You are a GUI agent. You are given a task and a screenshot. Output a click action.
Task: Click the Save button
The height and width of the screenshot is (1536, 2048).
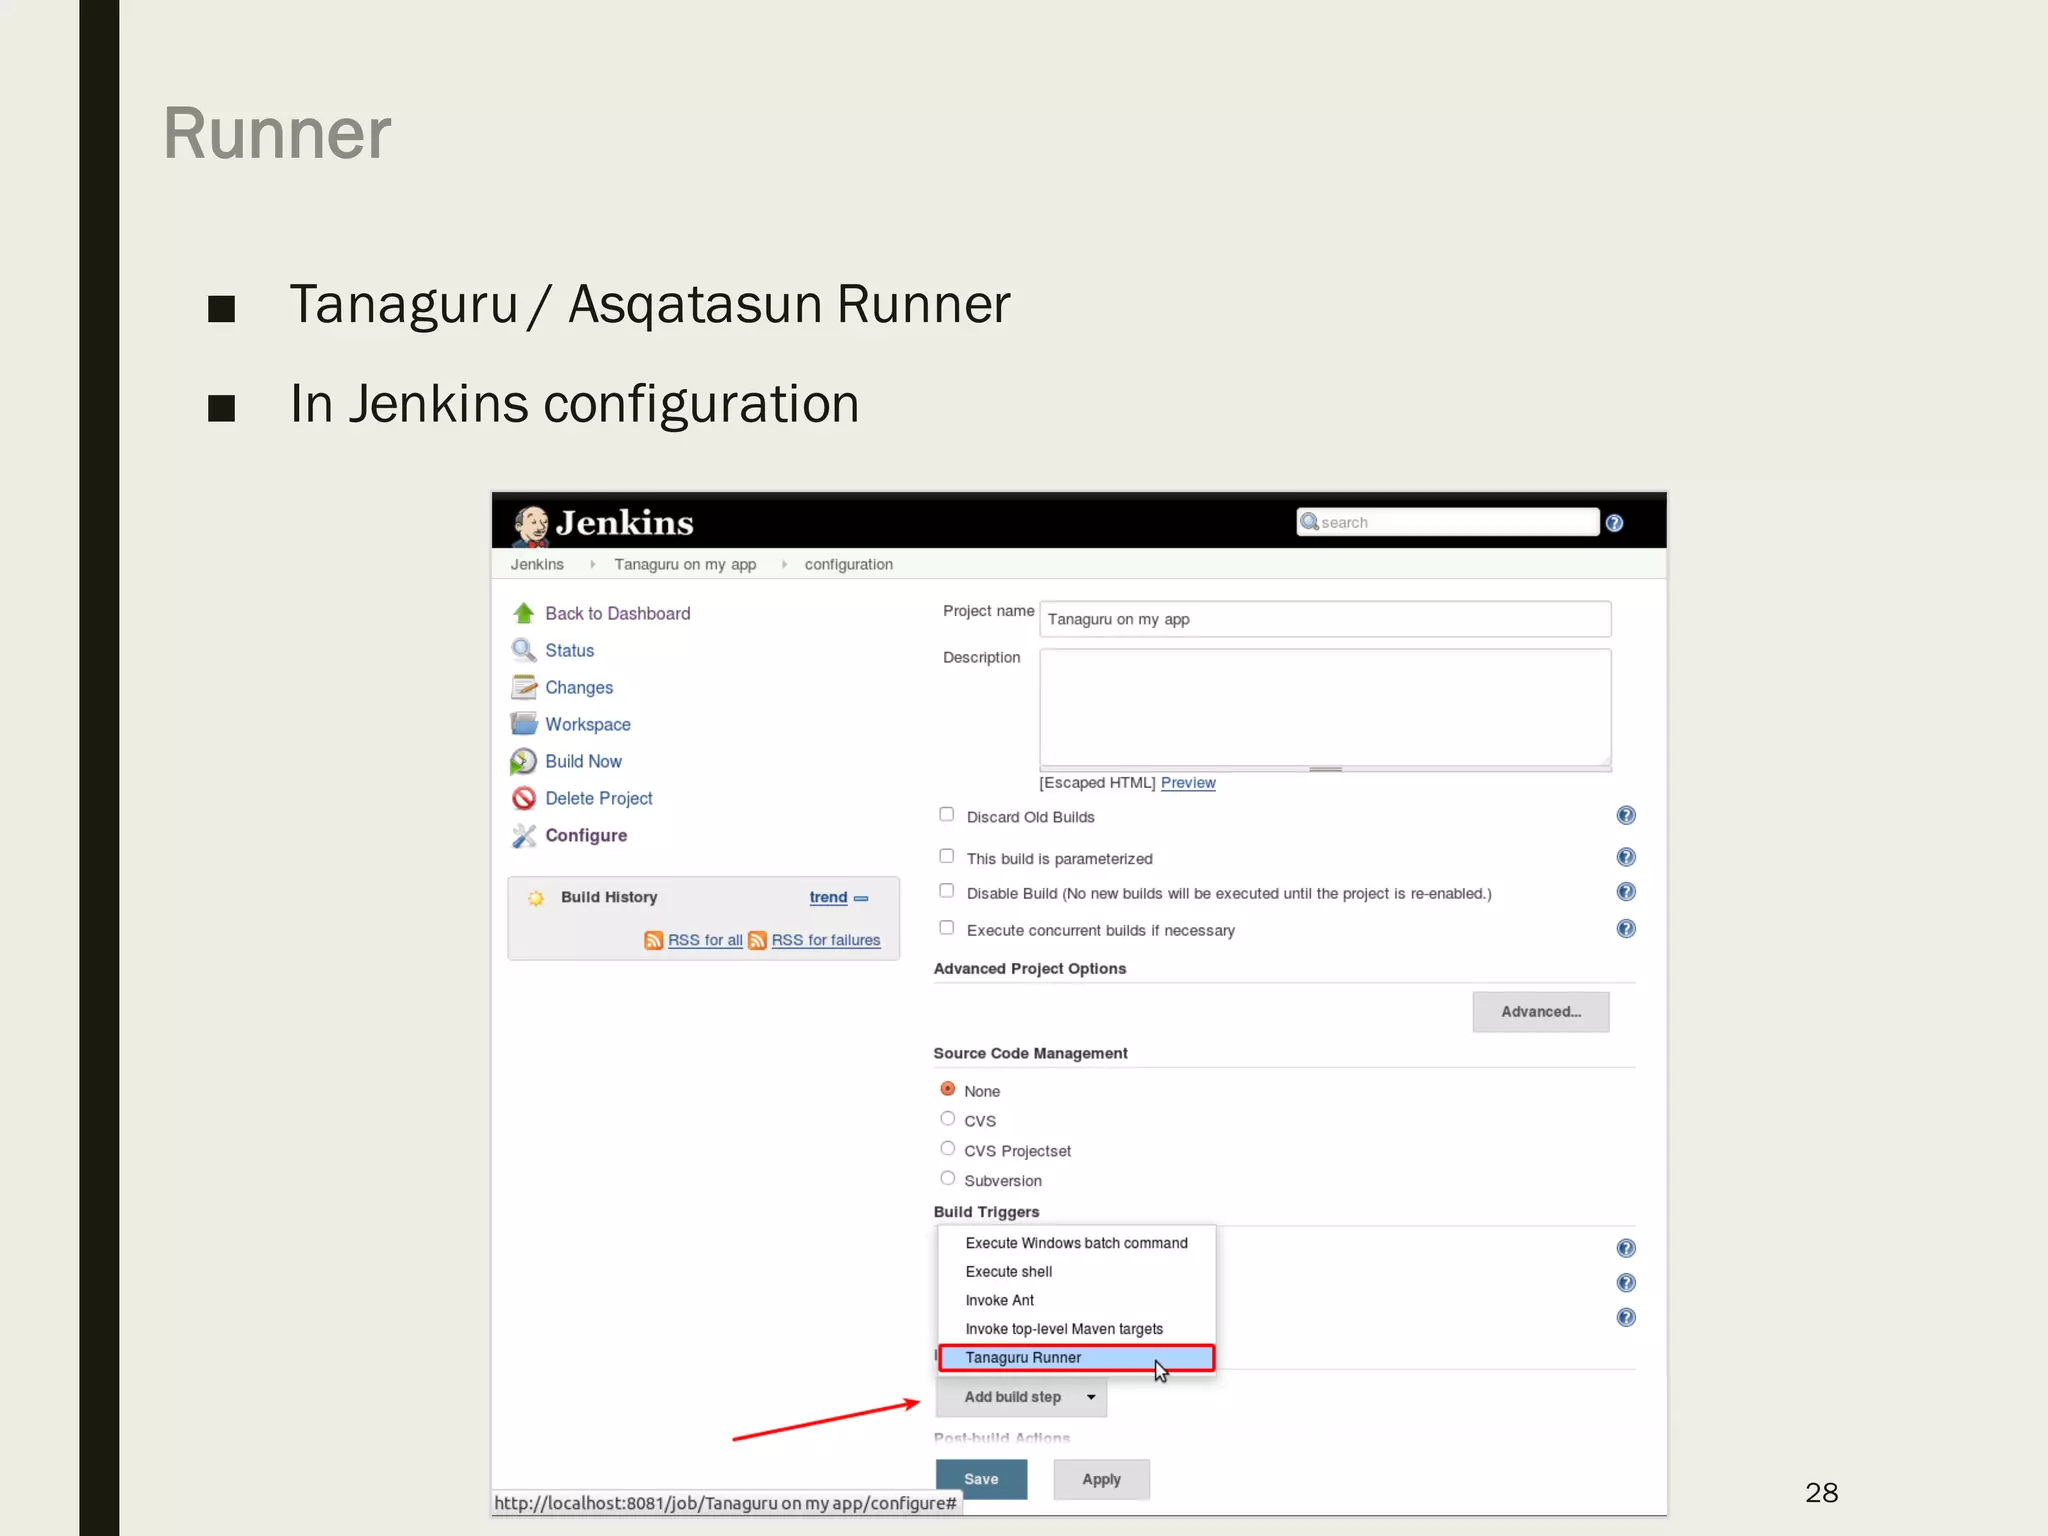pos(981,1479)
